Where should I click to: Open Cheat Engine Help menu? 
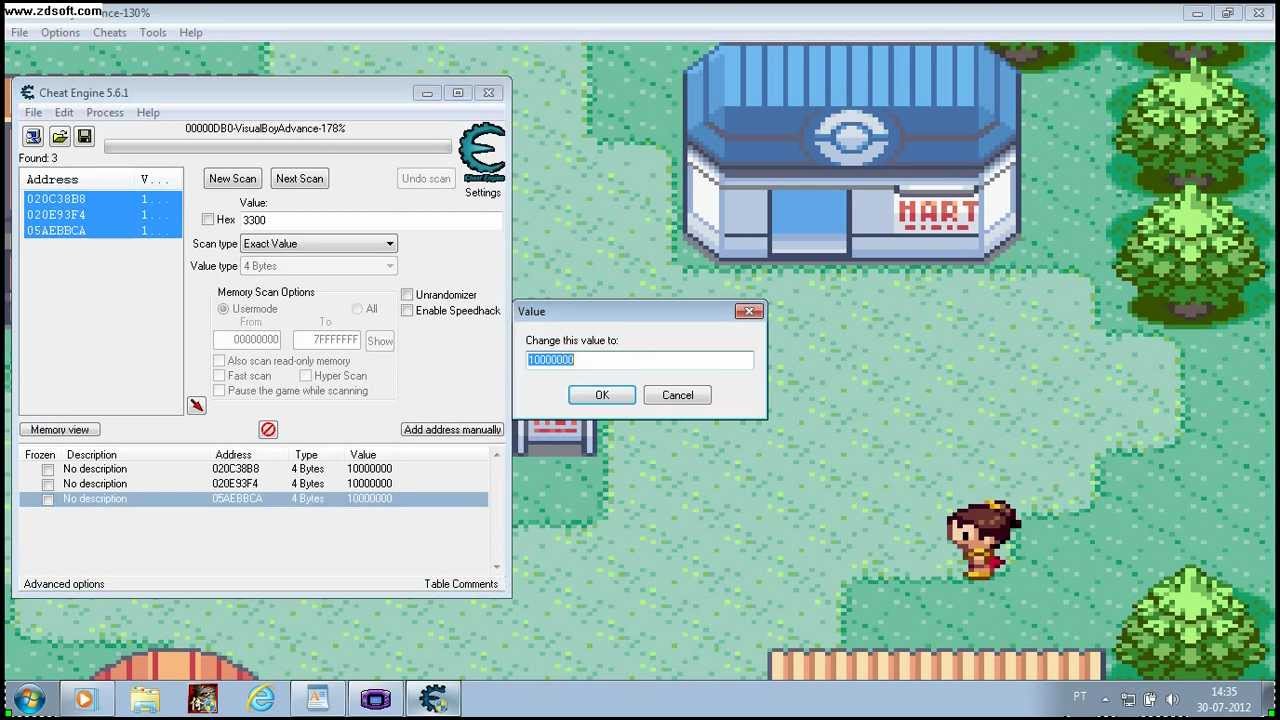(148, 113)
